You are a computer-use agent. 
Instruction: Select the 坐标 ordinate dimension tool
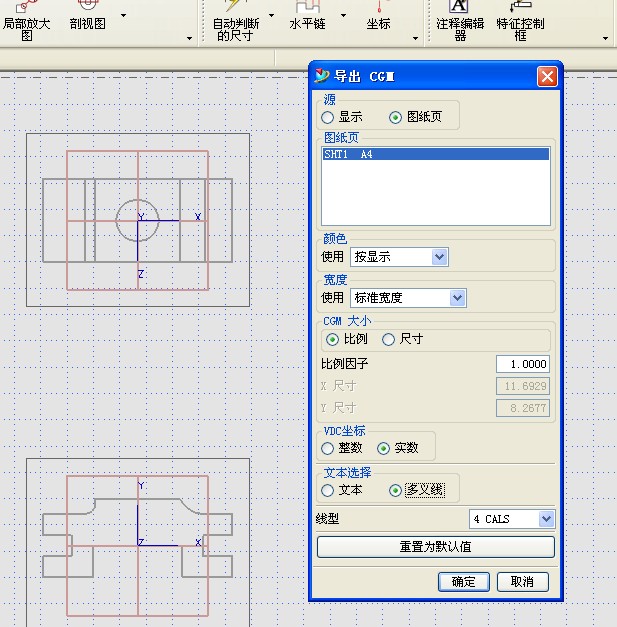[x=378, y=17]
